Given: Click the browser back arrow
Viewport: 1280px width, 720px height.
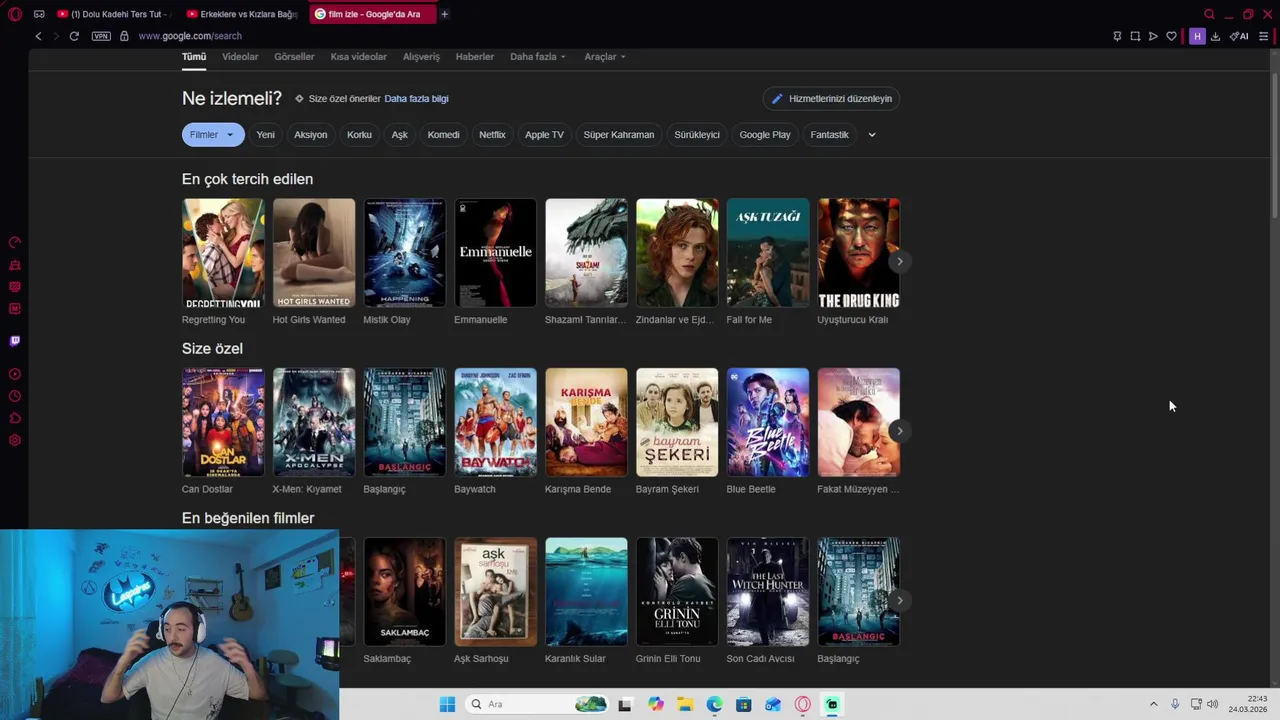Looking at the screenshot, I should pyautogui.click(x=38, y=36).
